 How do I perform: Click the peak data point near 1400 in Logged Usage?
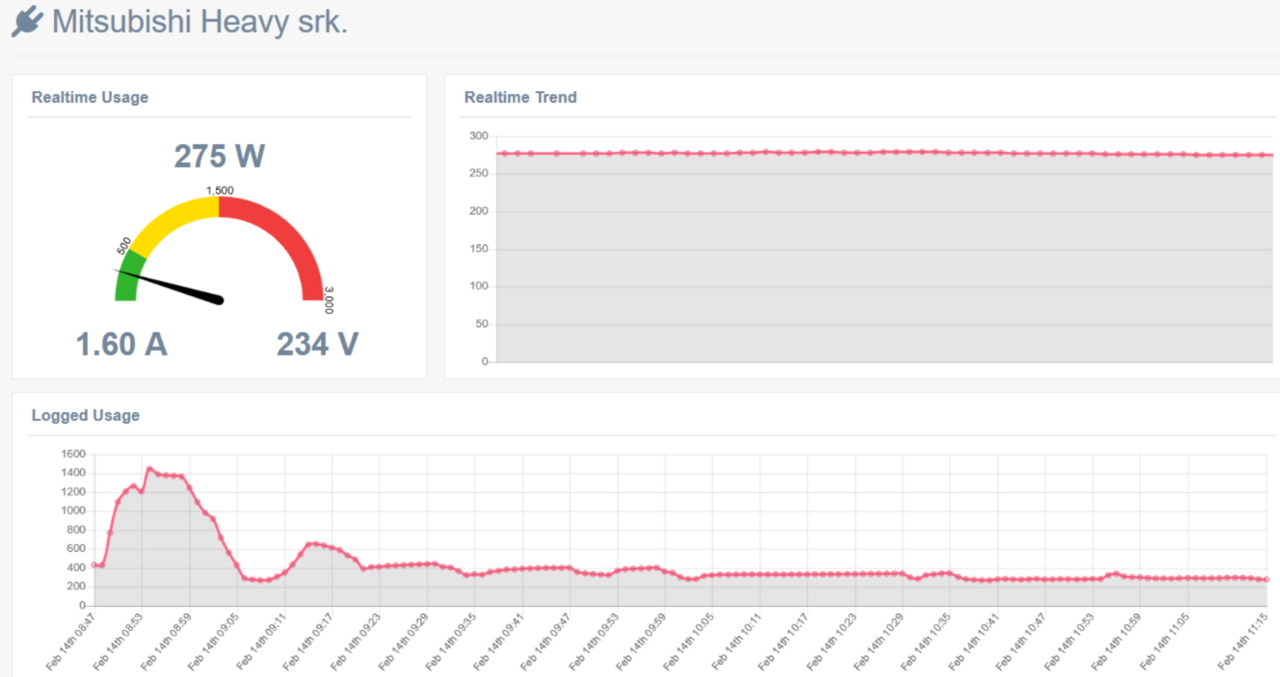click(149, 469)
